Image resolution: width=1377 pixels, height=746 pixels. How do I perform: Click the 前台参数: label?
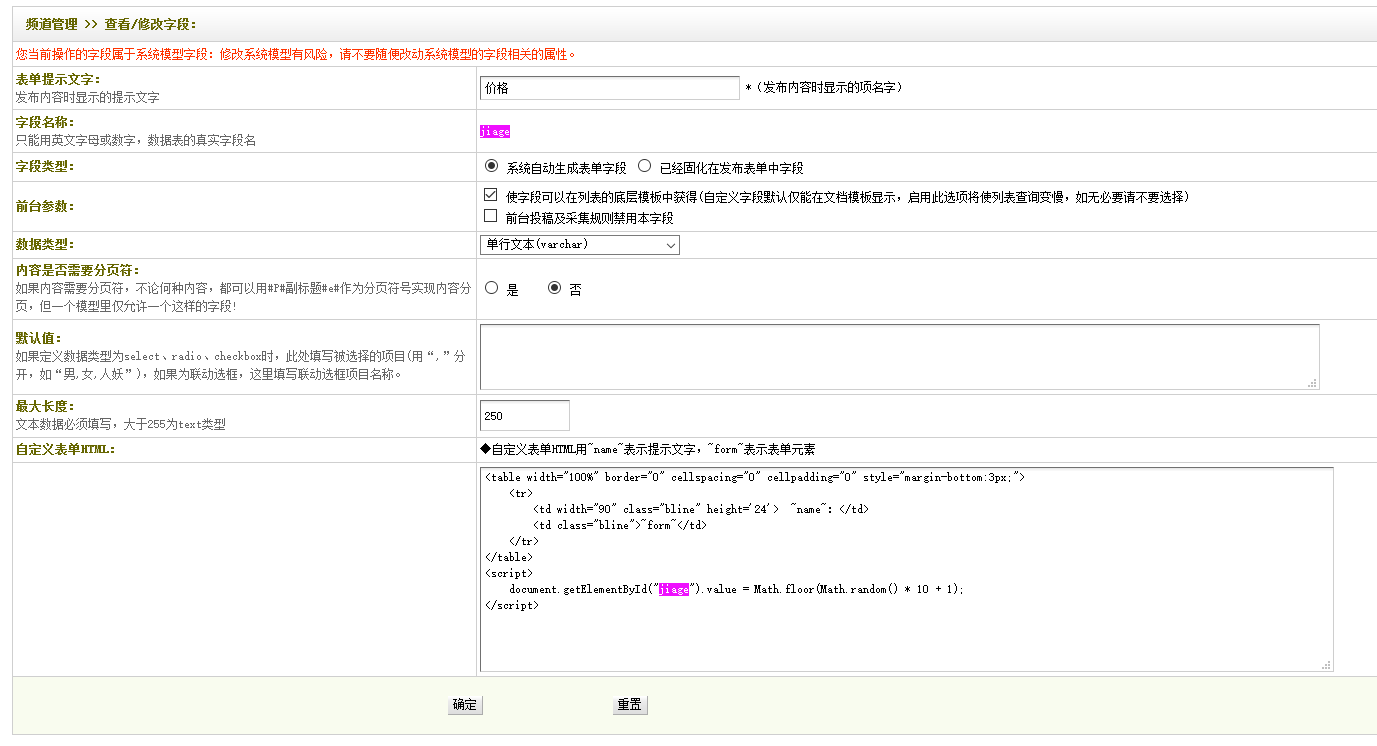coord(45,207)
